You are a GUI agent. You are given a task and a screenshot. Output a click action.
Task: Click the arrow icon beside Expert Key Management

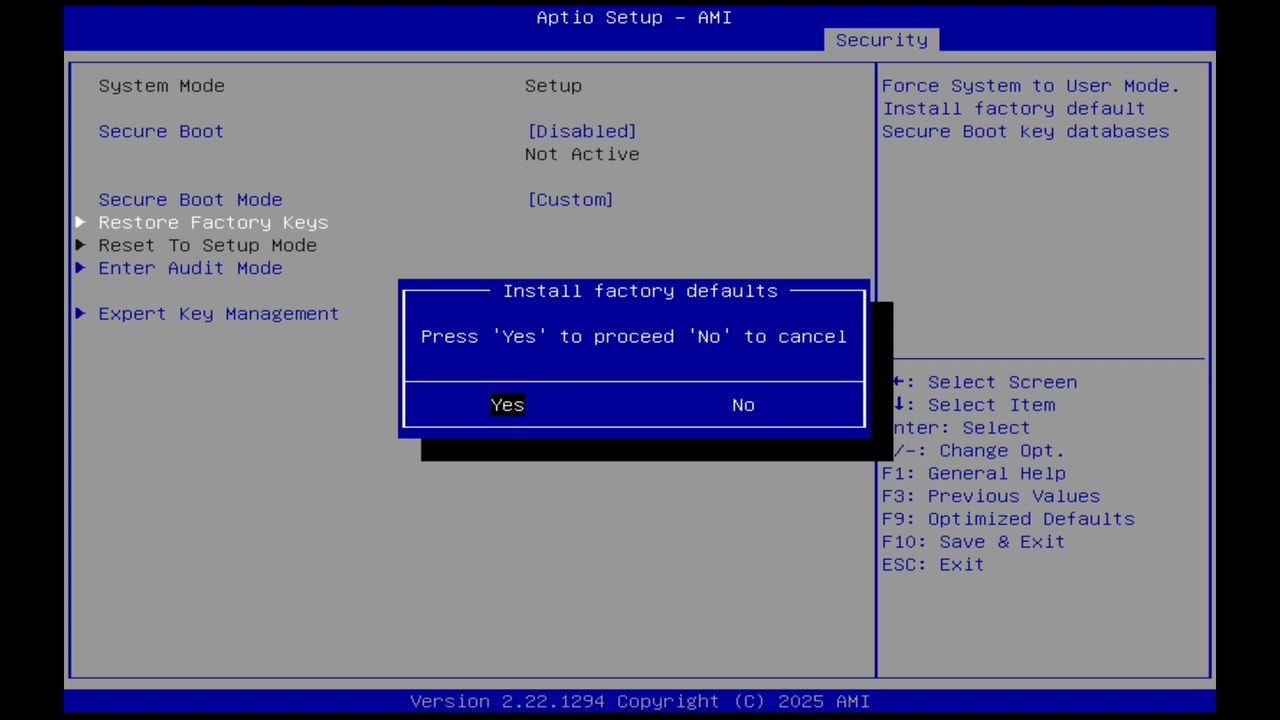[x=80, y=313]
